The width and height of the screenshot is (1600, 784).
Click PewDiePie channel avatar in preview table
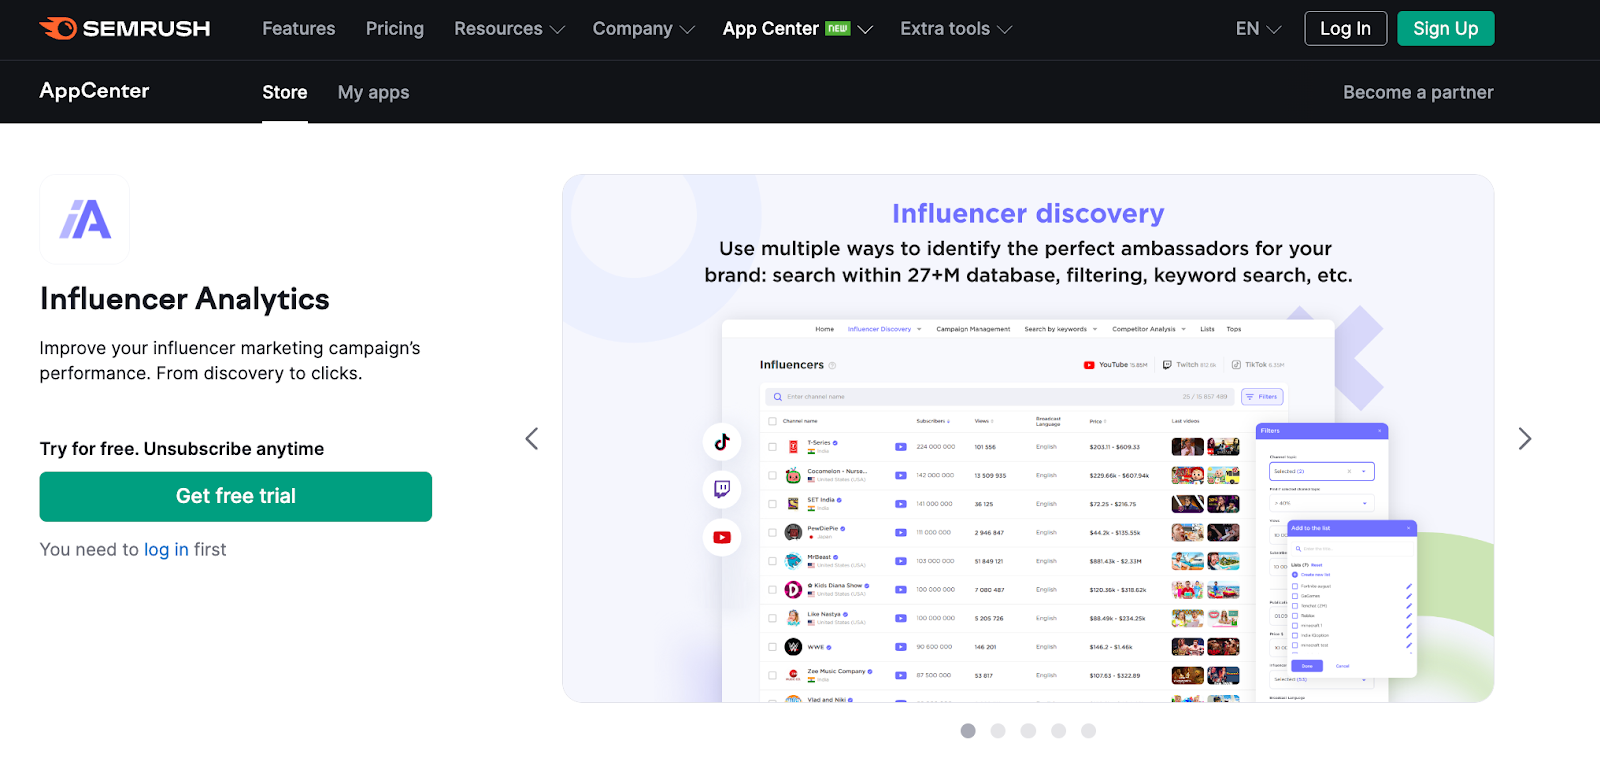(793, 532)
